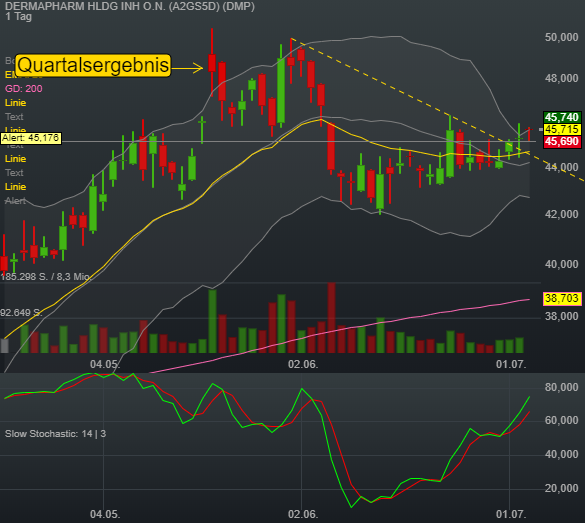Click the 04.05. date under the volume bars
Image resolution: width=585 pixels, height=523 pixels.
click(105, 364)
